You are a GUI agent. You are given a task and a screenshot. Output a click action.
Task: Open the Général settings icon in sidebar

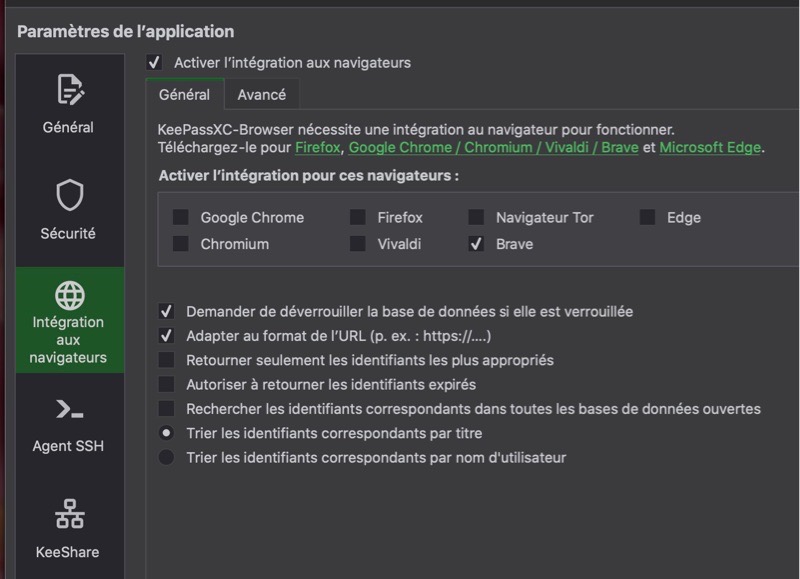69,91
